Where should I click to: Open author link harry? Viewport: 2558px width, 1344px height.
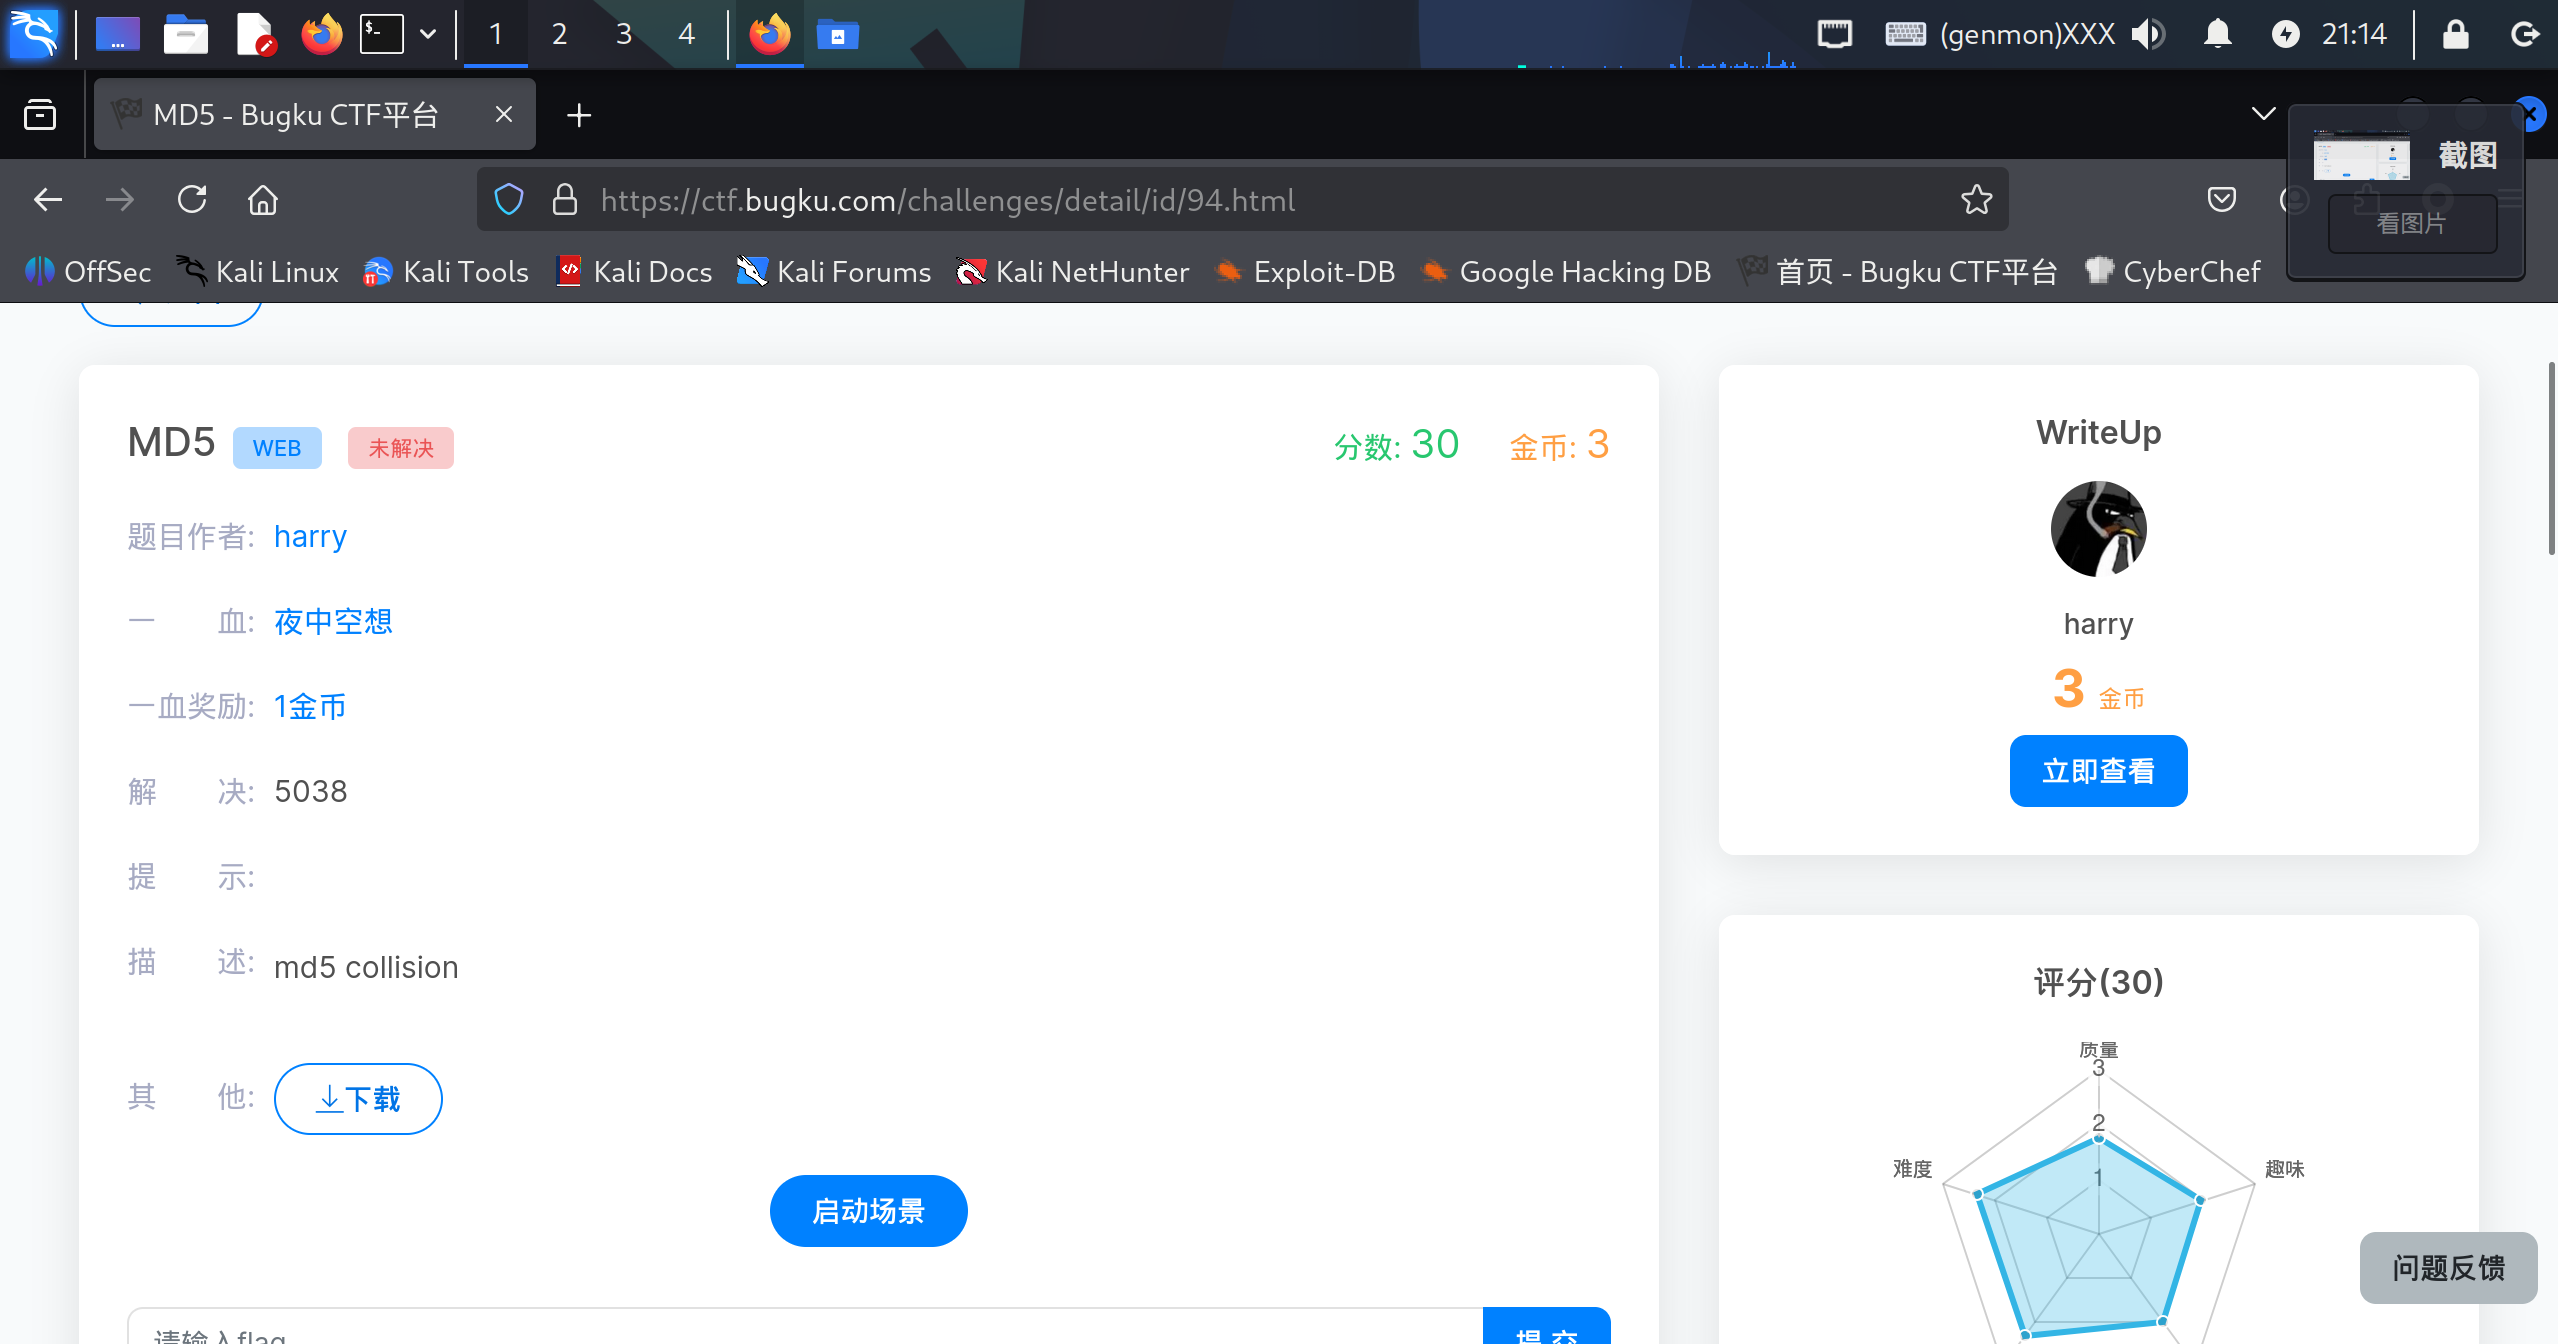tap(310, 537)
